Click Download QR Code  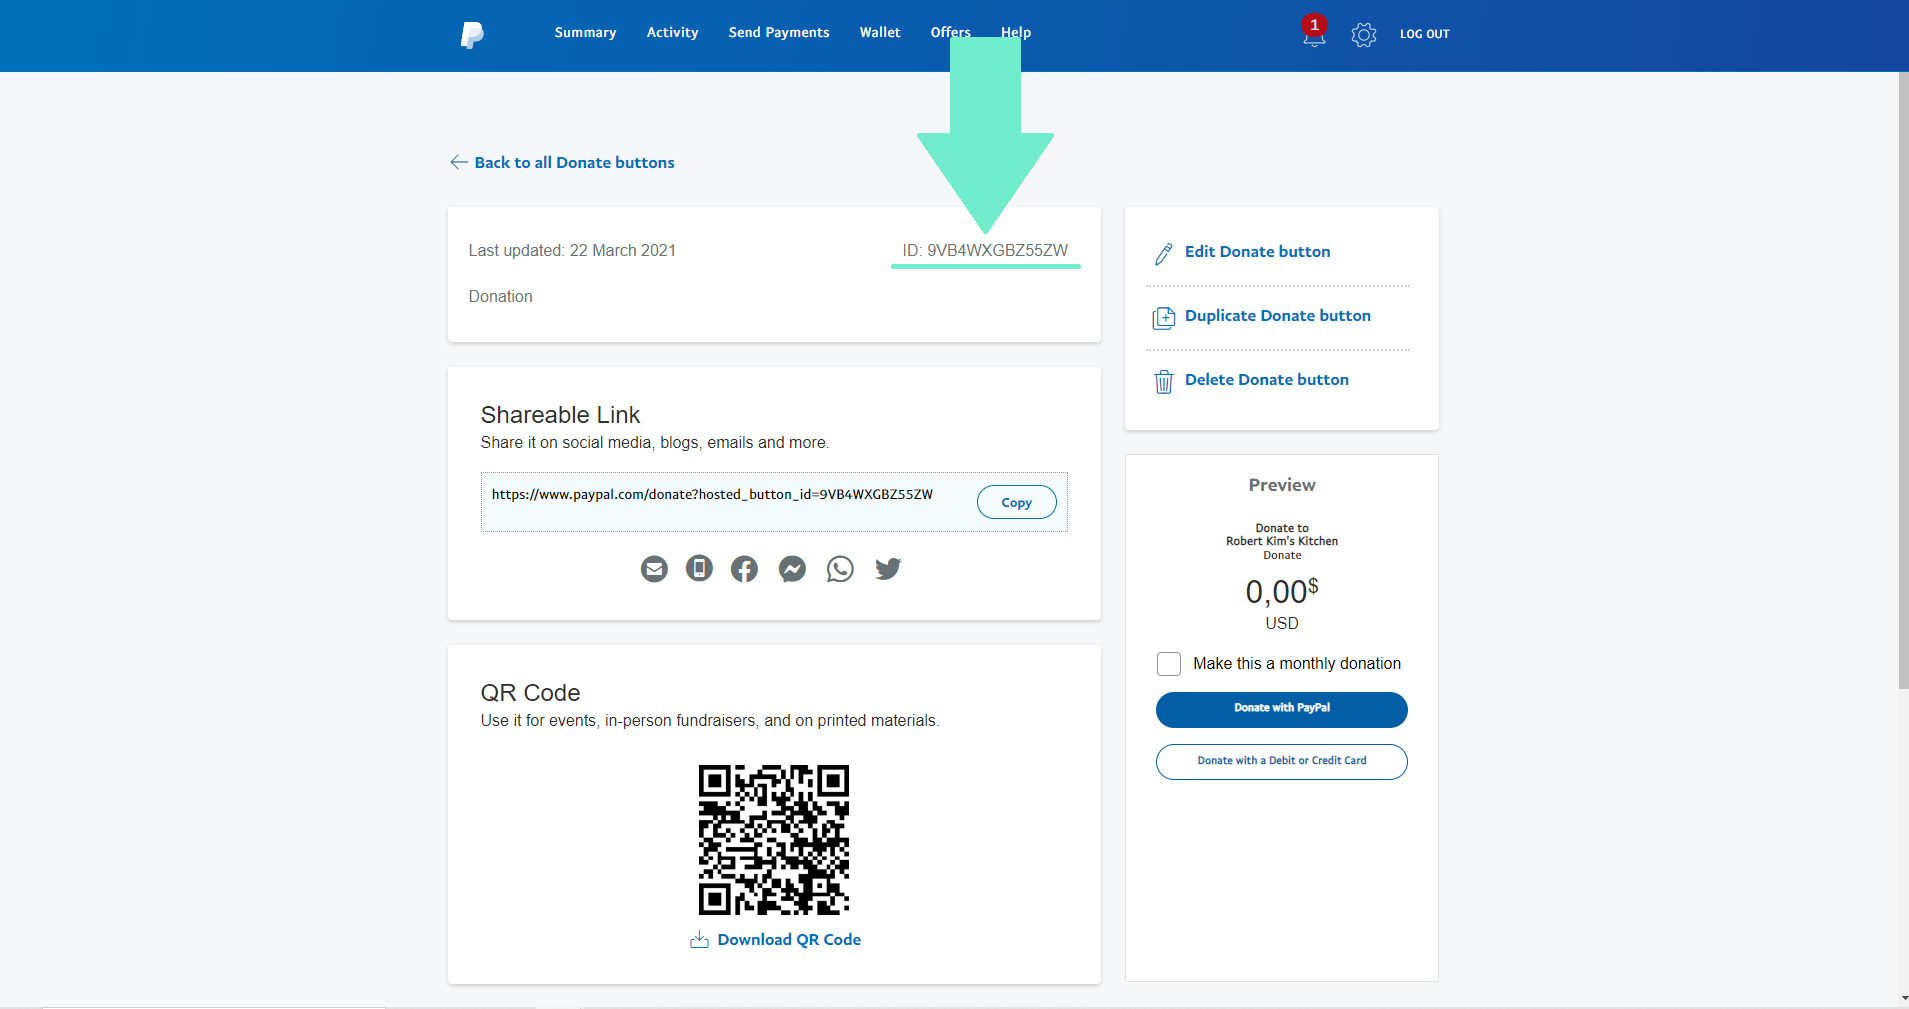coord(788,939)
